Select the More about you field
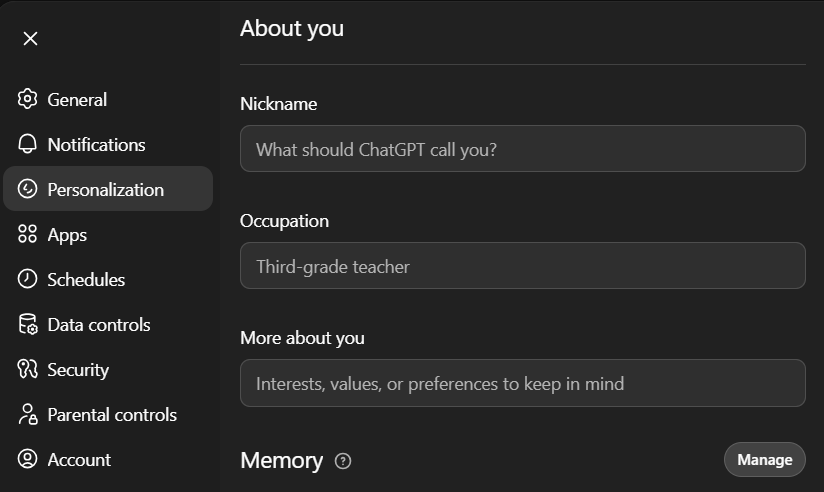The image size is (824, 492). pyautogui.click(x=522, y=383)
